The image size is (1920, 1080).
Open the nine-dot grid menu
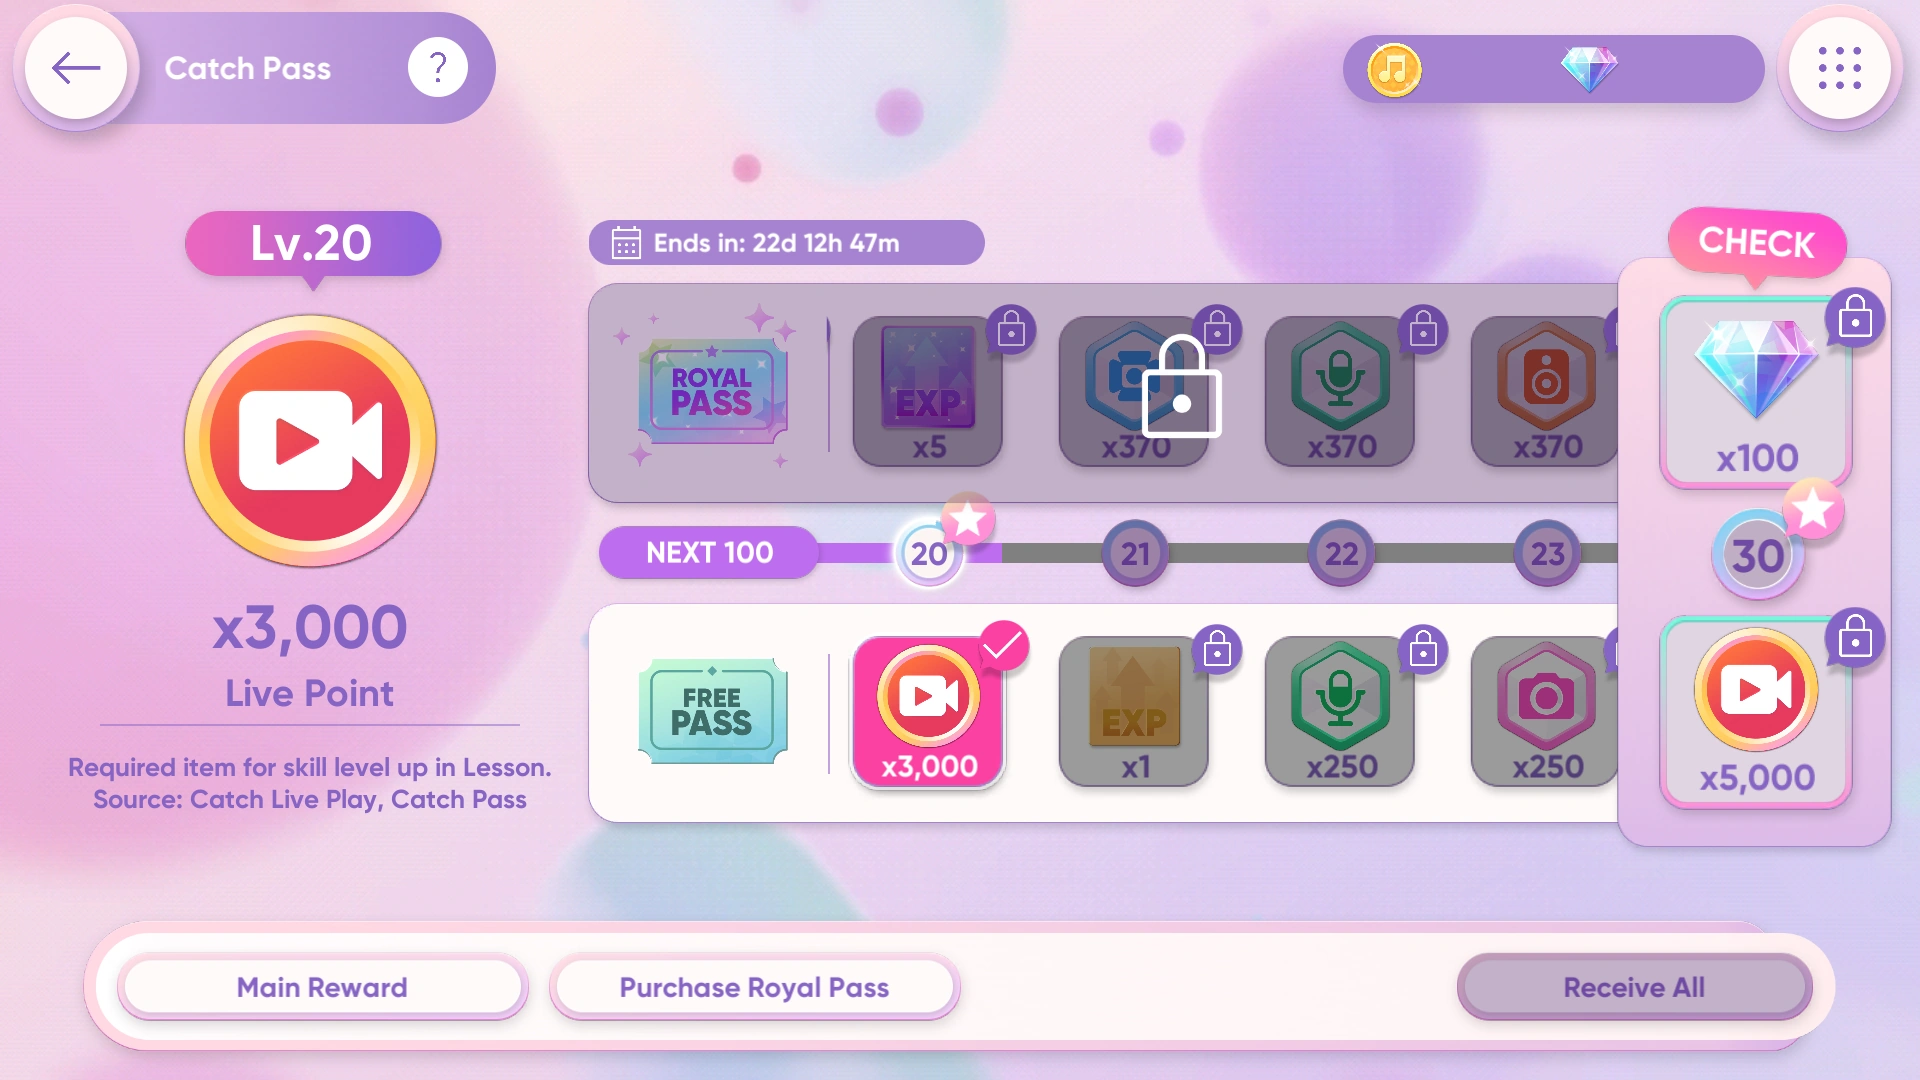(x=1839, y=68)
